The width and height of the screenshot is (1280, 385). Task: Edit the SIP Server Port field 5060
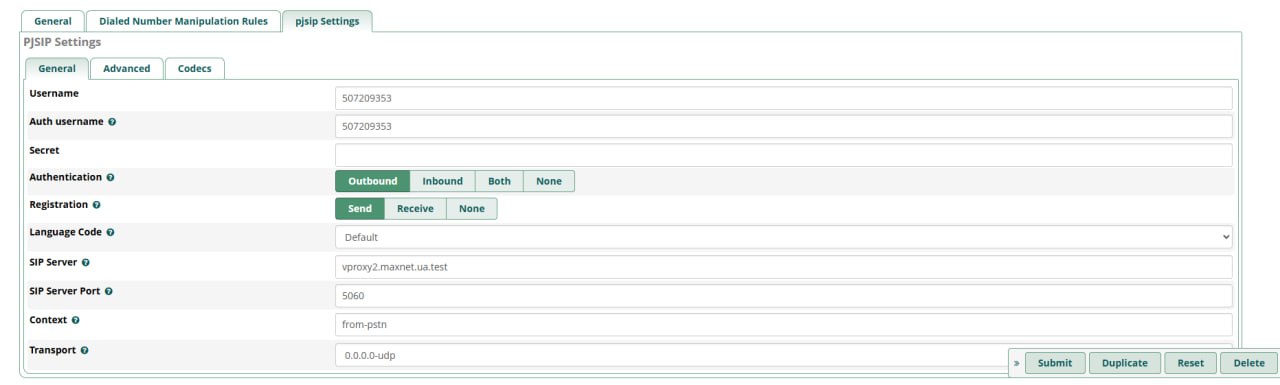tap(784, 296)
